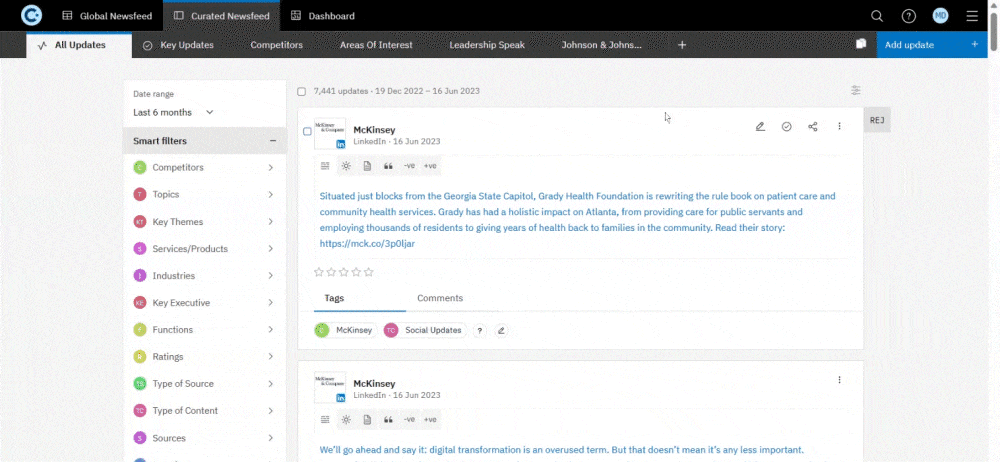Open the Johnson & Johns... tab
Screen dimensions: 1000x462
pos(601,45)
